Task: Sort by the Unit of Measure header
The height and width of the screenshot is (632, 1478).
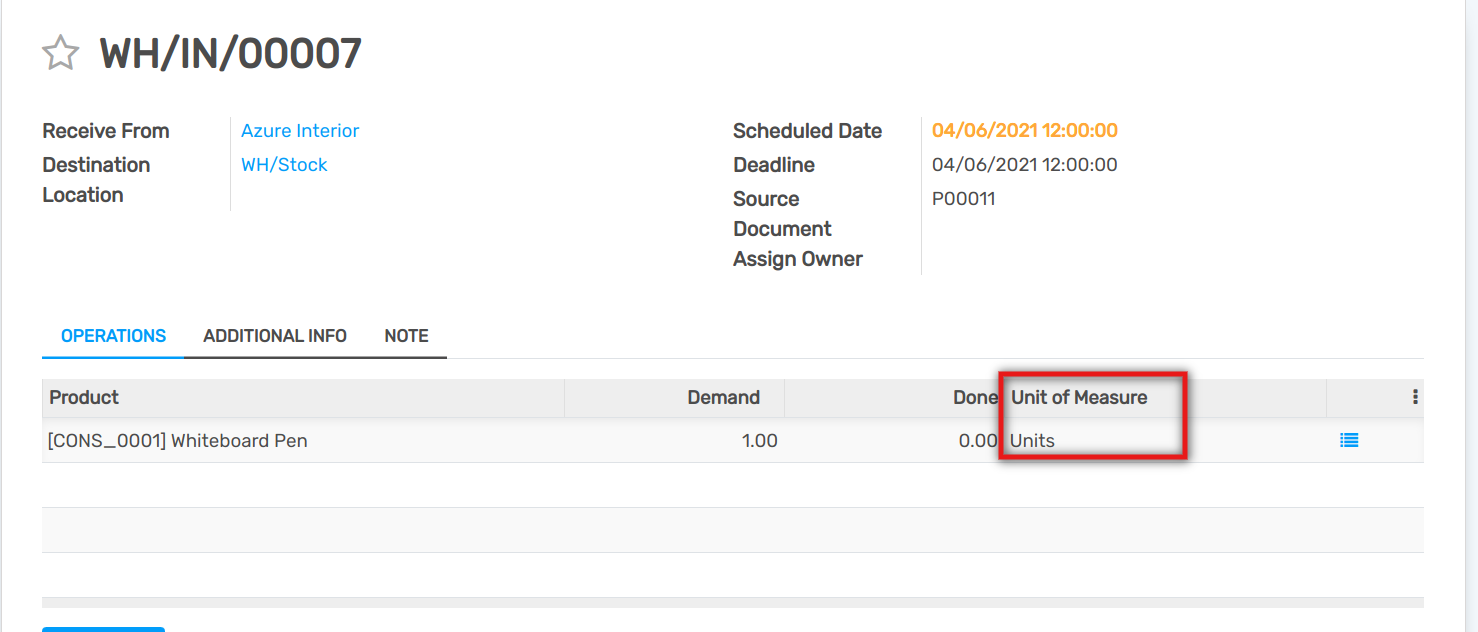Action: [x=1079, y=397]
